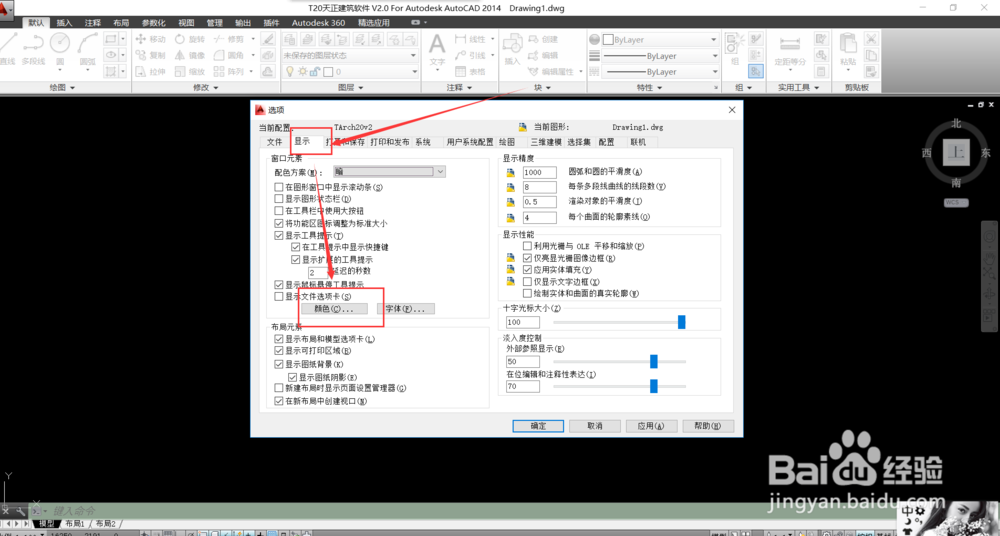Click the Scale (缩放) tool
The image size is (1000, 536).
point(190,71)
